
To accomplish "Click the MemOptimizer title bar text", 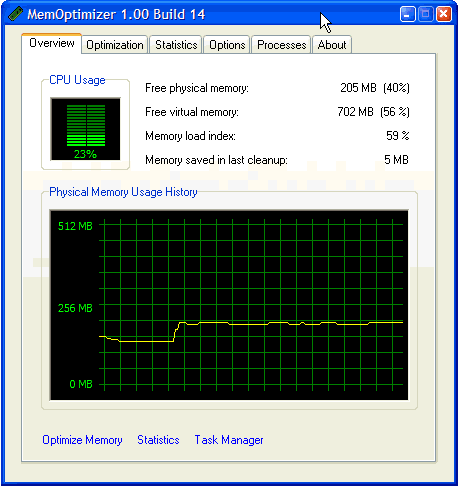I will pyautogui.click(x=116, y=14).
